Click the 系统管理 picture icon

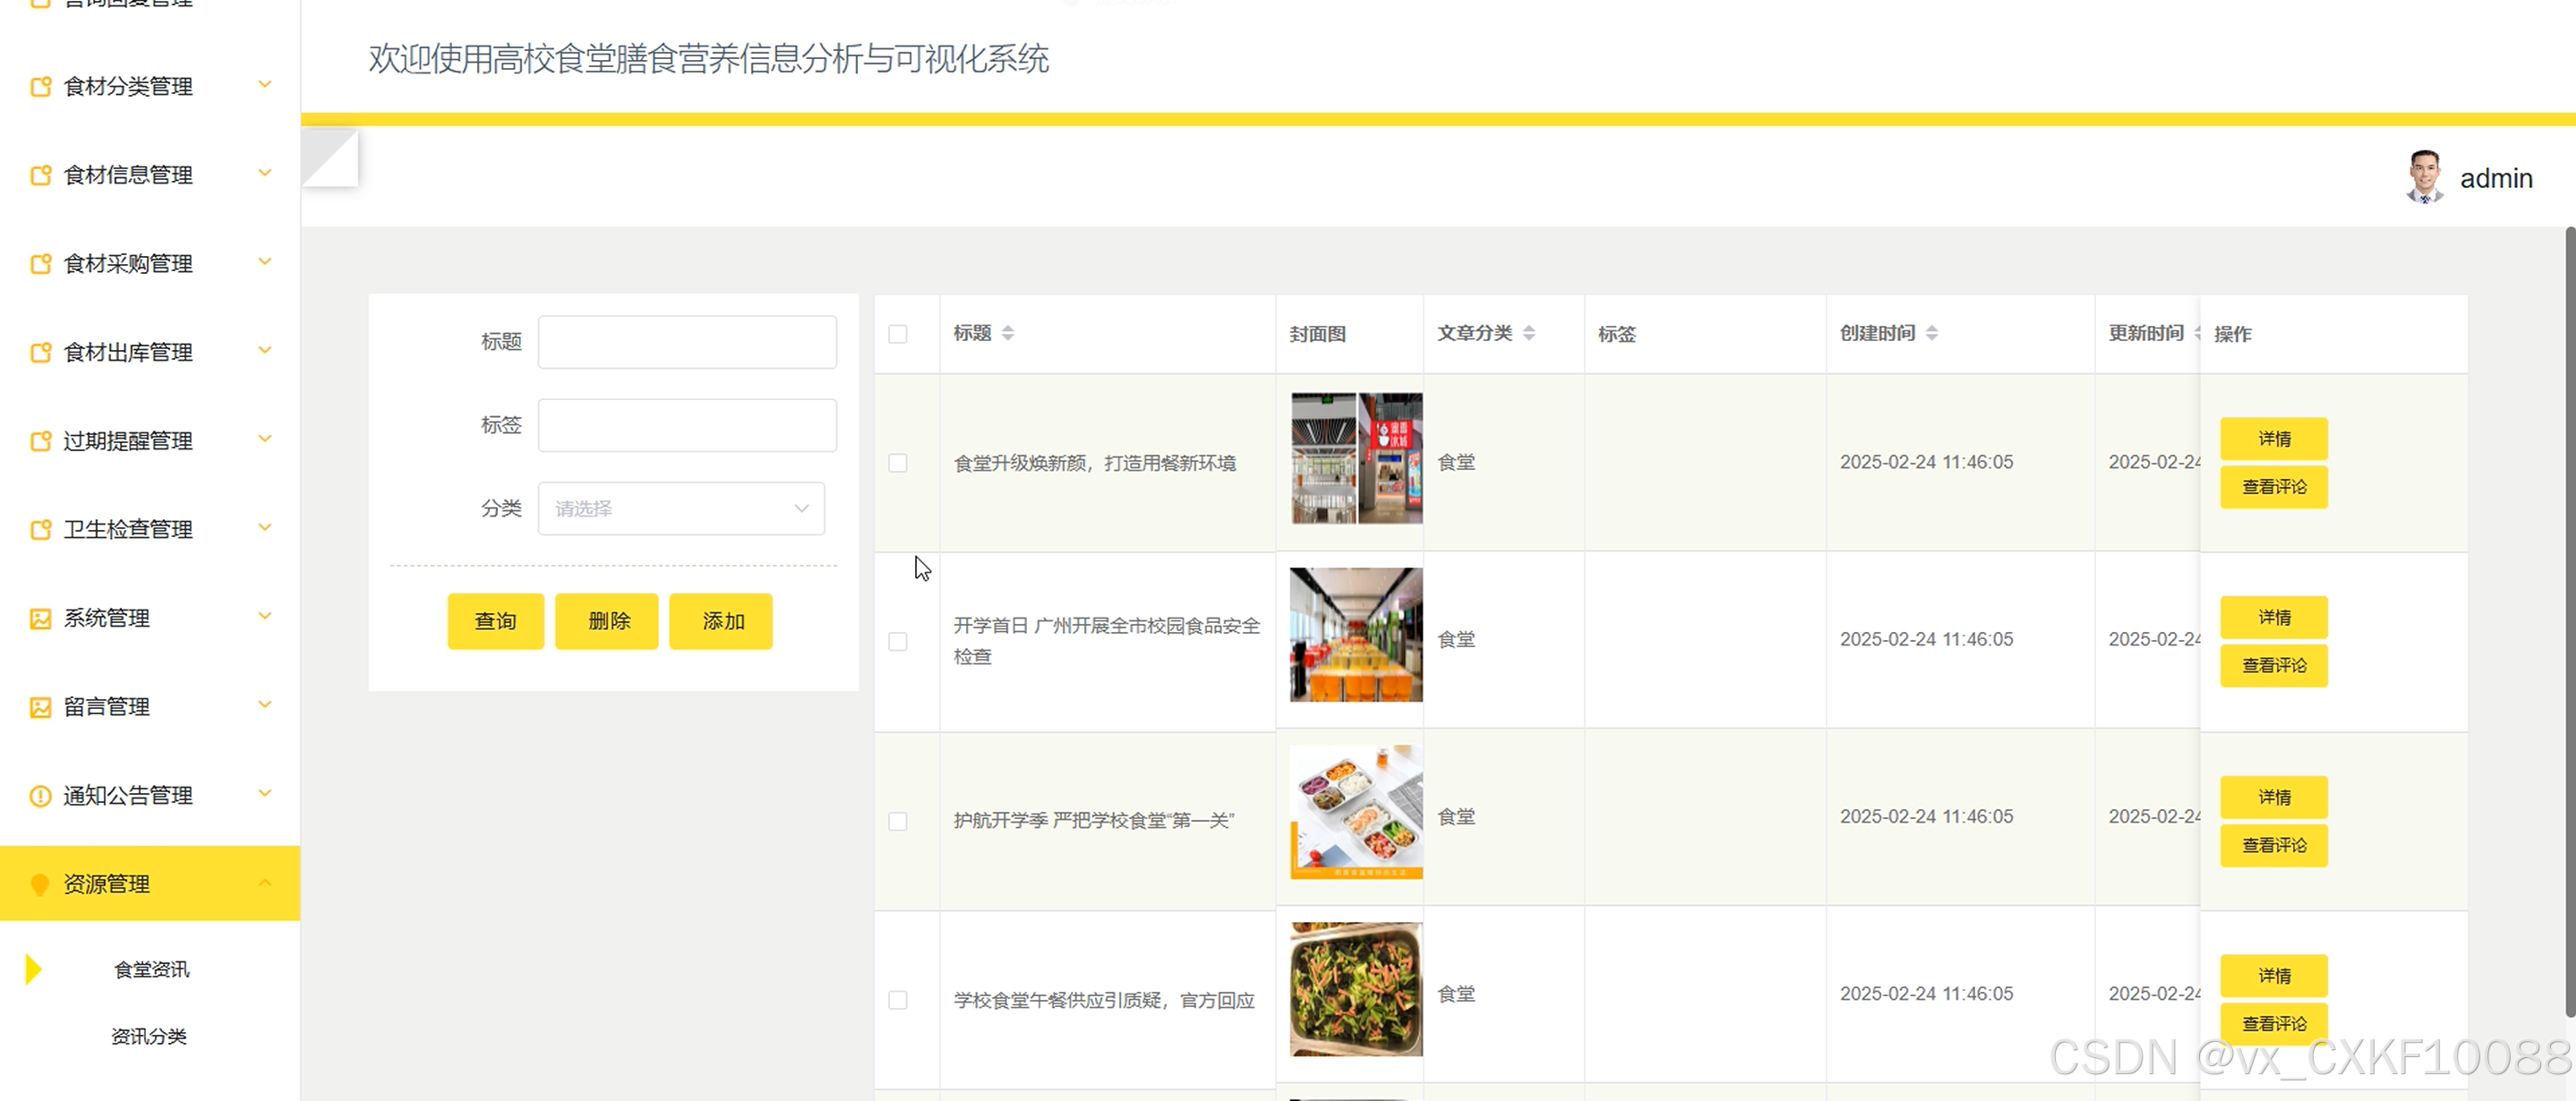tap(40, 619)
